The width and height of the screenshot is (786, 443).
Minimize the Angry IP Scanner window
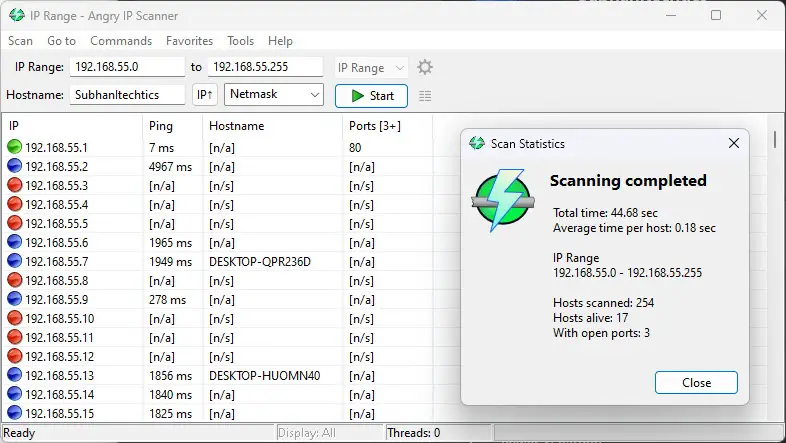[x=671, y=15]
